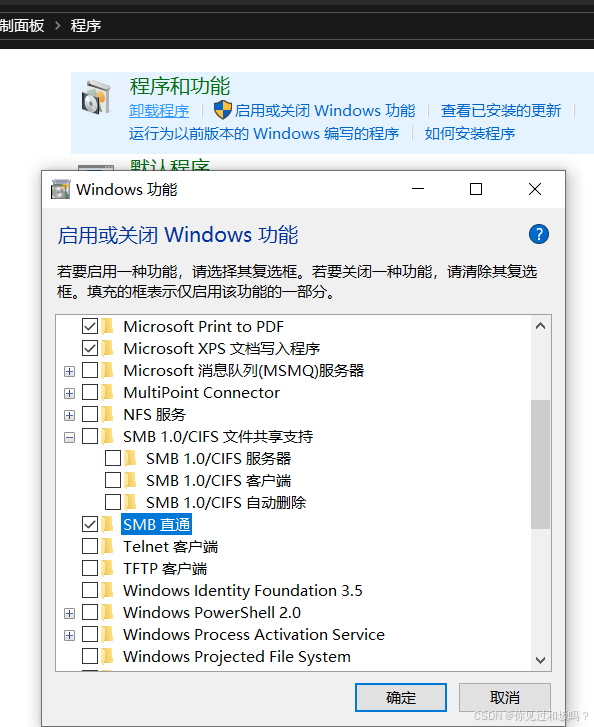594x727 pixels.
Task: Open 查看已安装的更新 link
Action: coord(501,111)
